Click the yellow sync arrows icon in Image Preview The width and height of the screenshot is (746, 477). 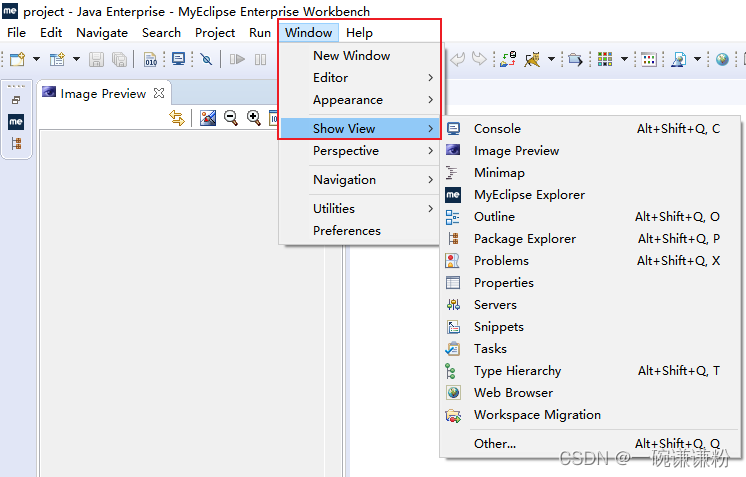(x=177, y=118)
